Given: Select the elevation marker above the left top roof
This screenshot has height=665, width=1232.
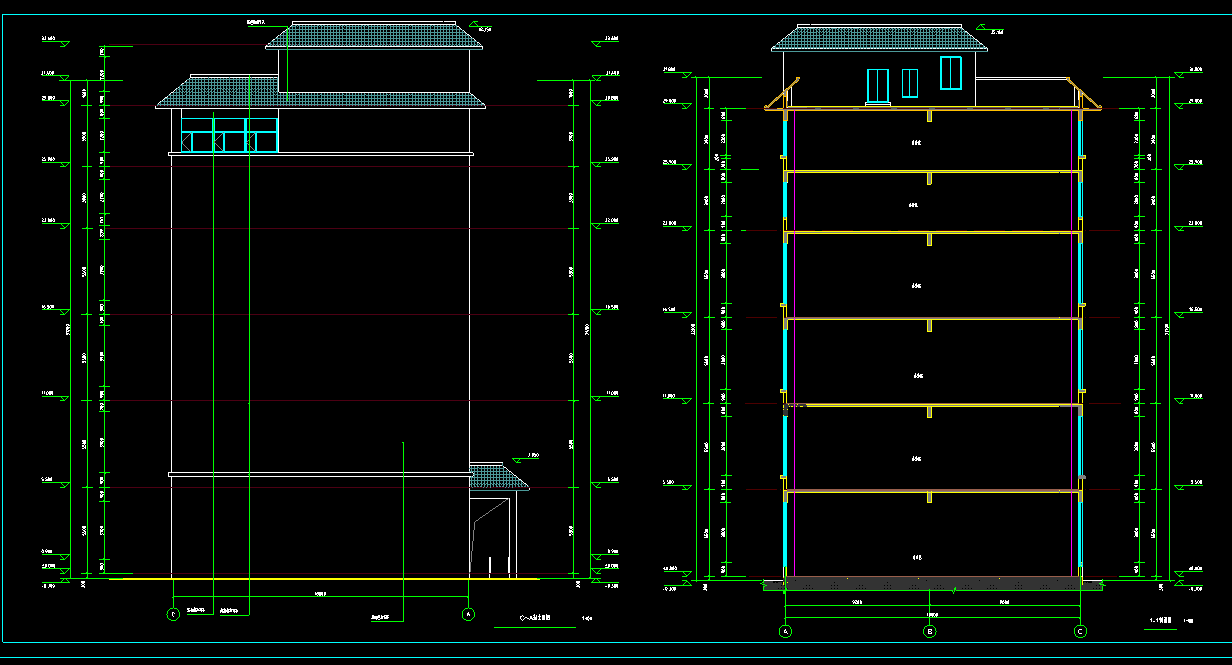Looking at the screenshot, I should coord(484,28).
